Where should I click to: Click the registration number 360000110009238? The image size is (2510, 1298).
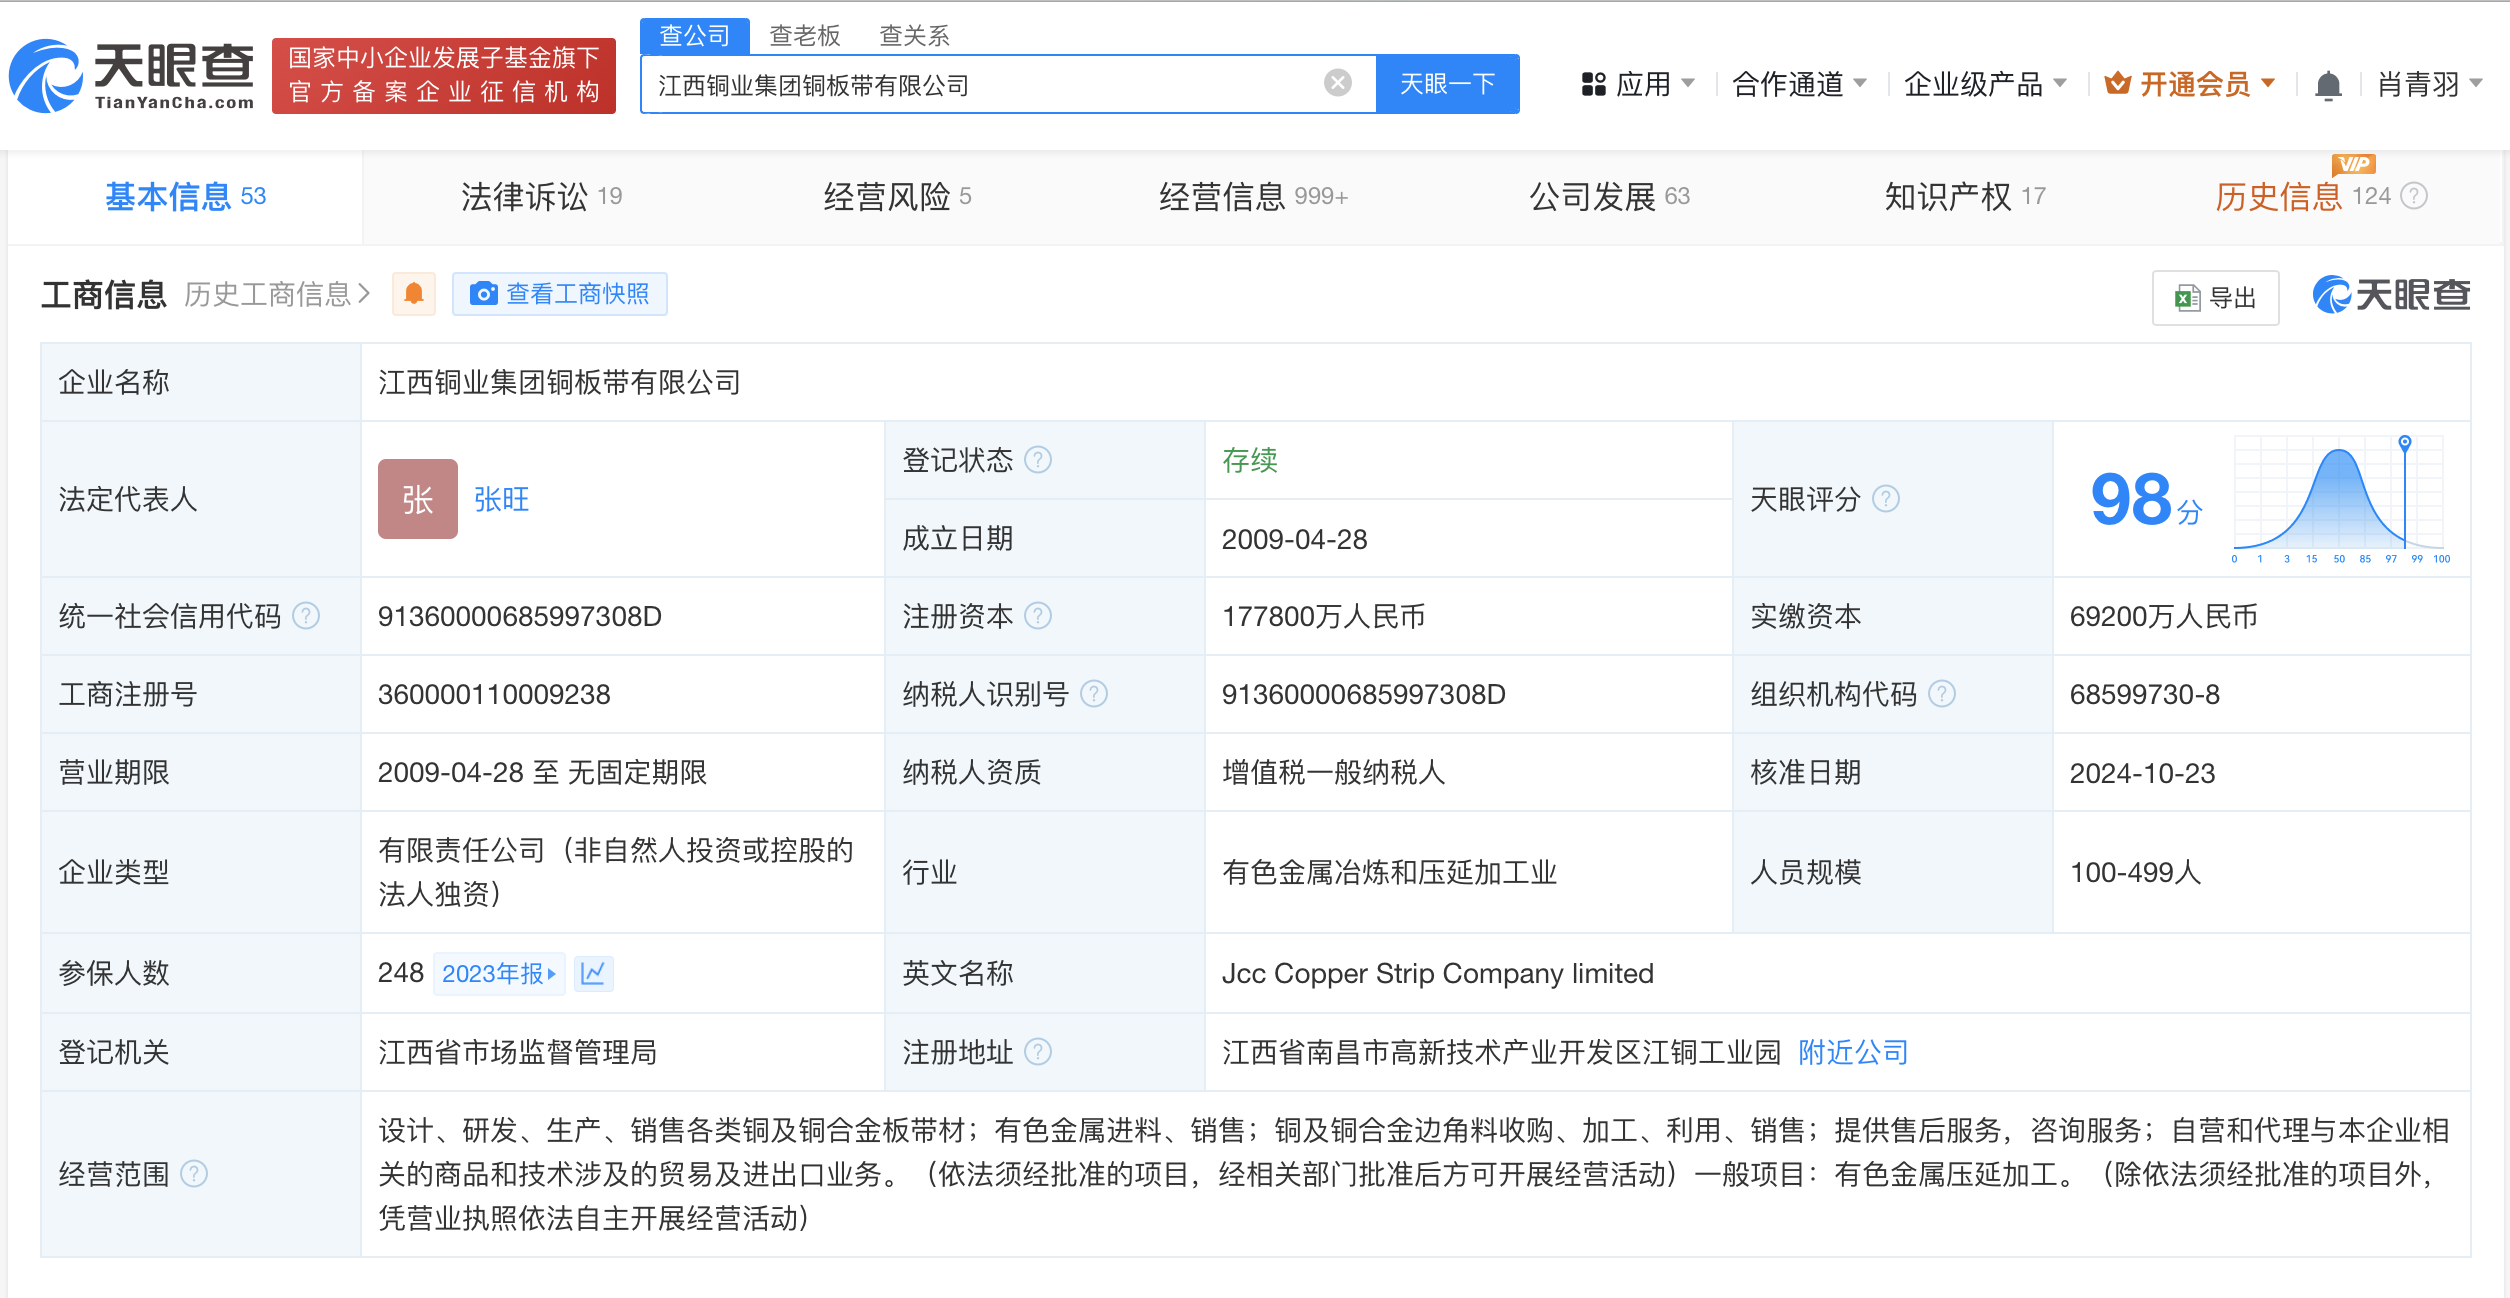(x=494, y=694)
